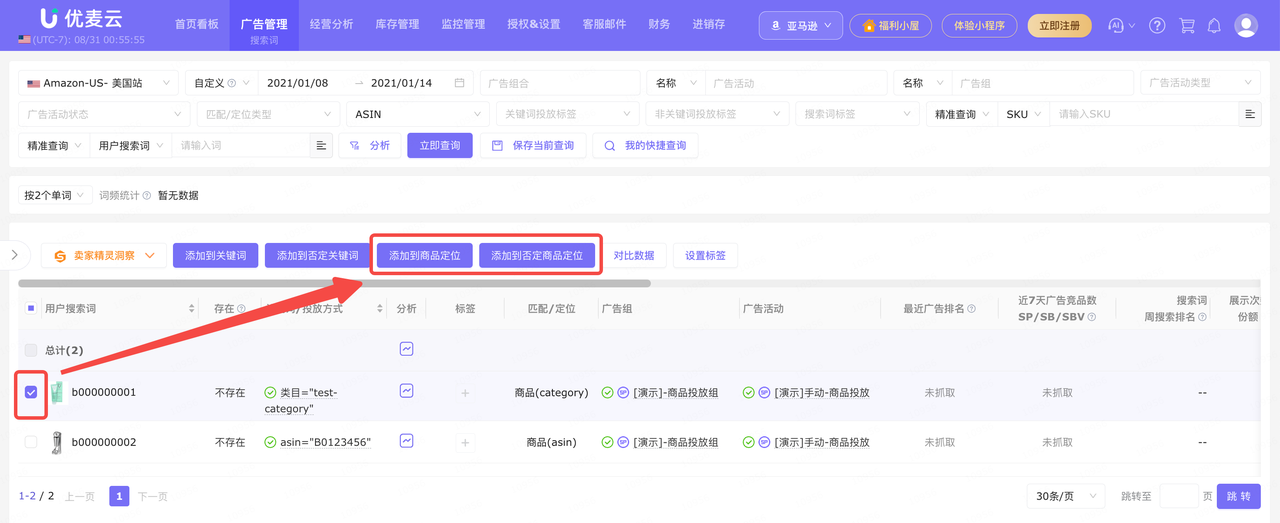Add a tag plus icon for b000000002
Screen dimensions: 1280x523
pos(465,442)
